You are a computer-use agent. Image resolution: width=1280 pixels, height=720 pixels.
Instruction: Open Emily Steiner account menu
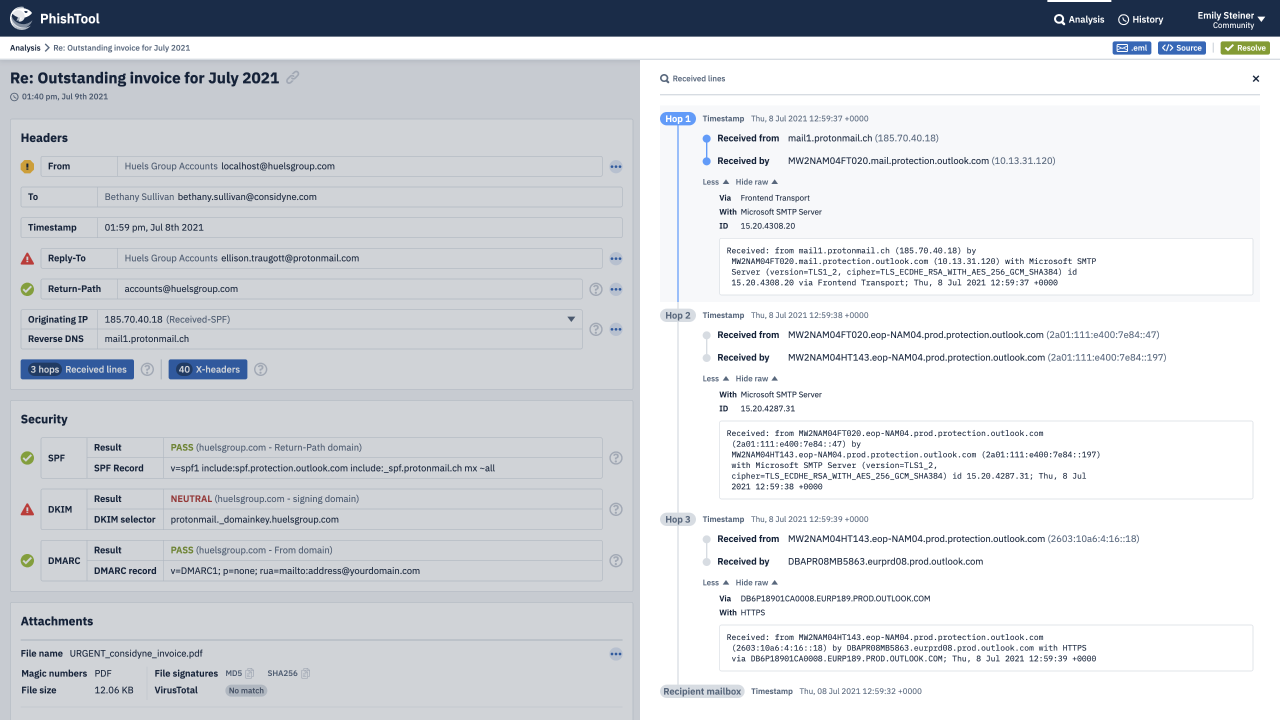1230,20
